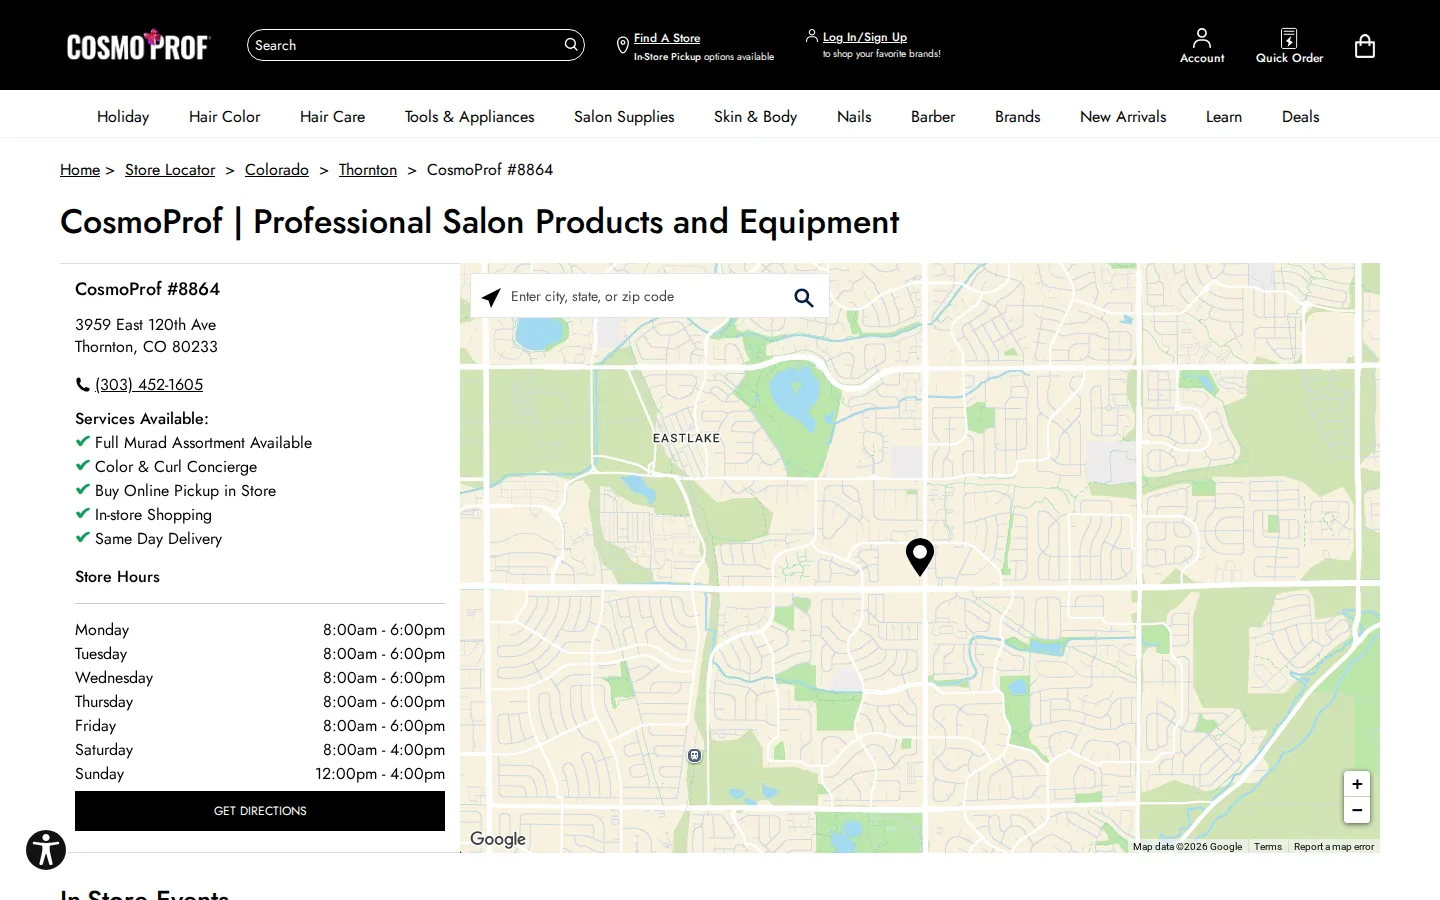Screen dimensions: 1440x900
Task: Open the Salon Supplies menu
Action: (624, 117)
